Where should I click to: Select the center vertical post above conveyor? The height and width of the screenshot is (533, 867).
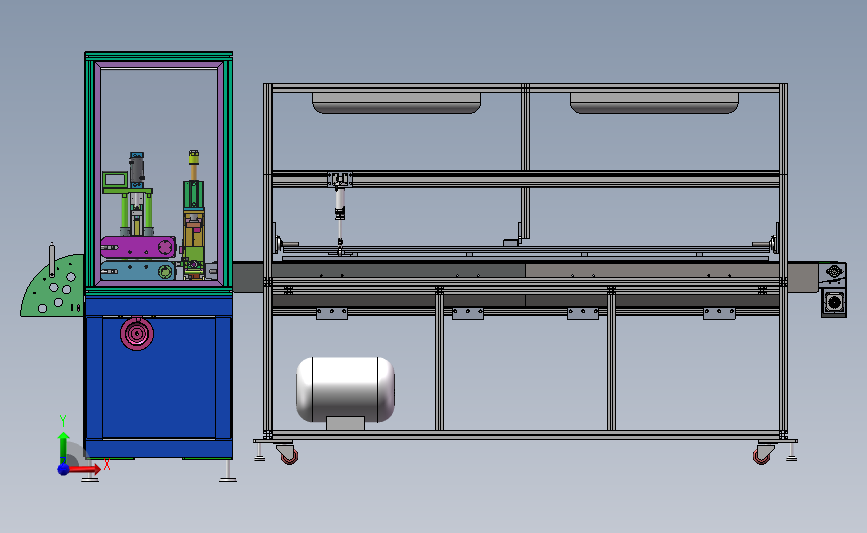tap(525, 161)
